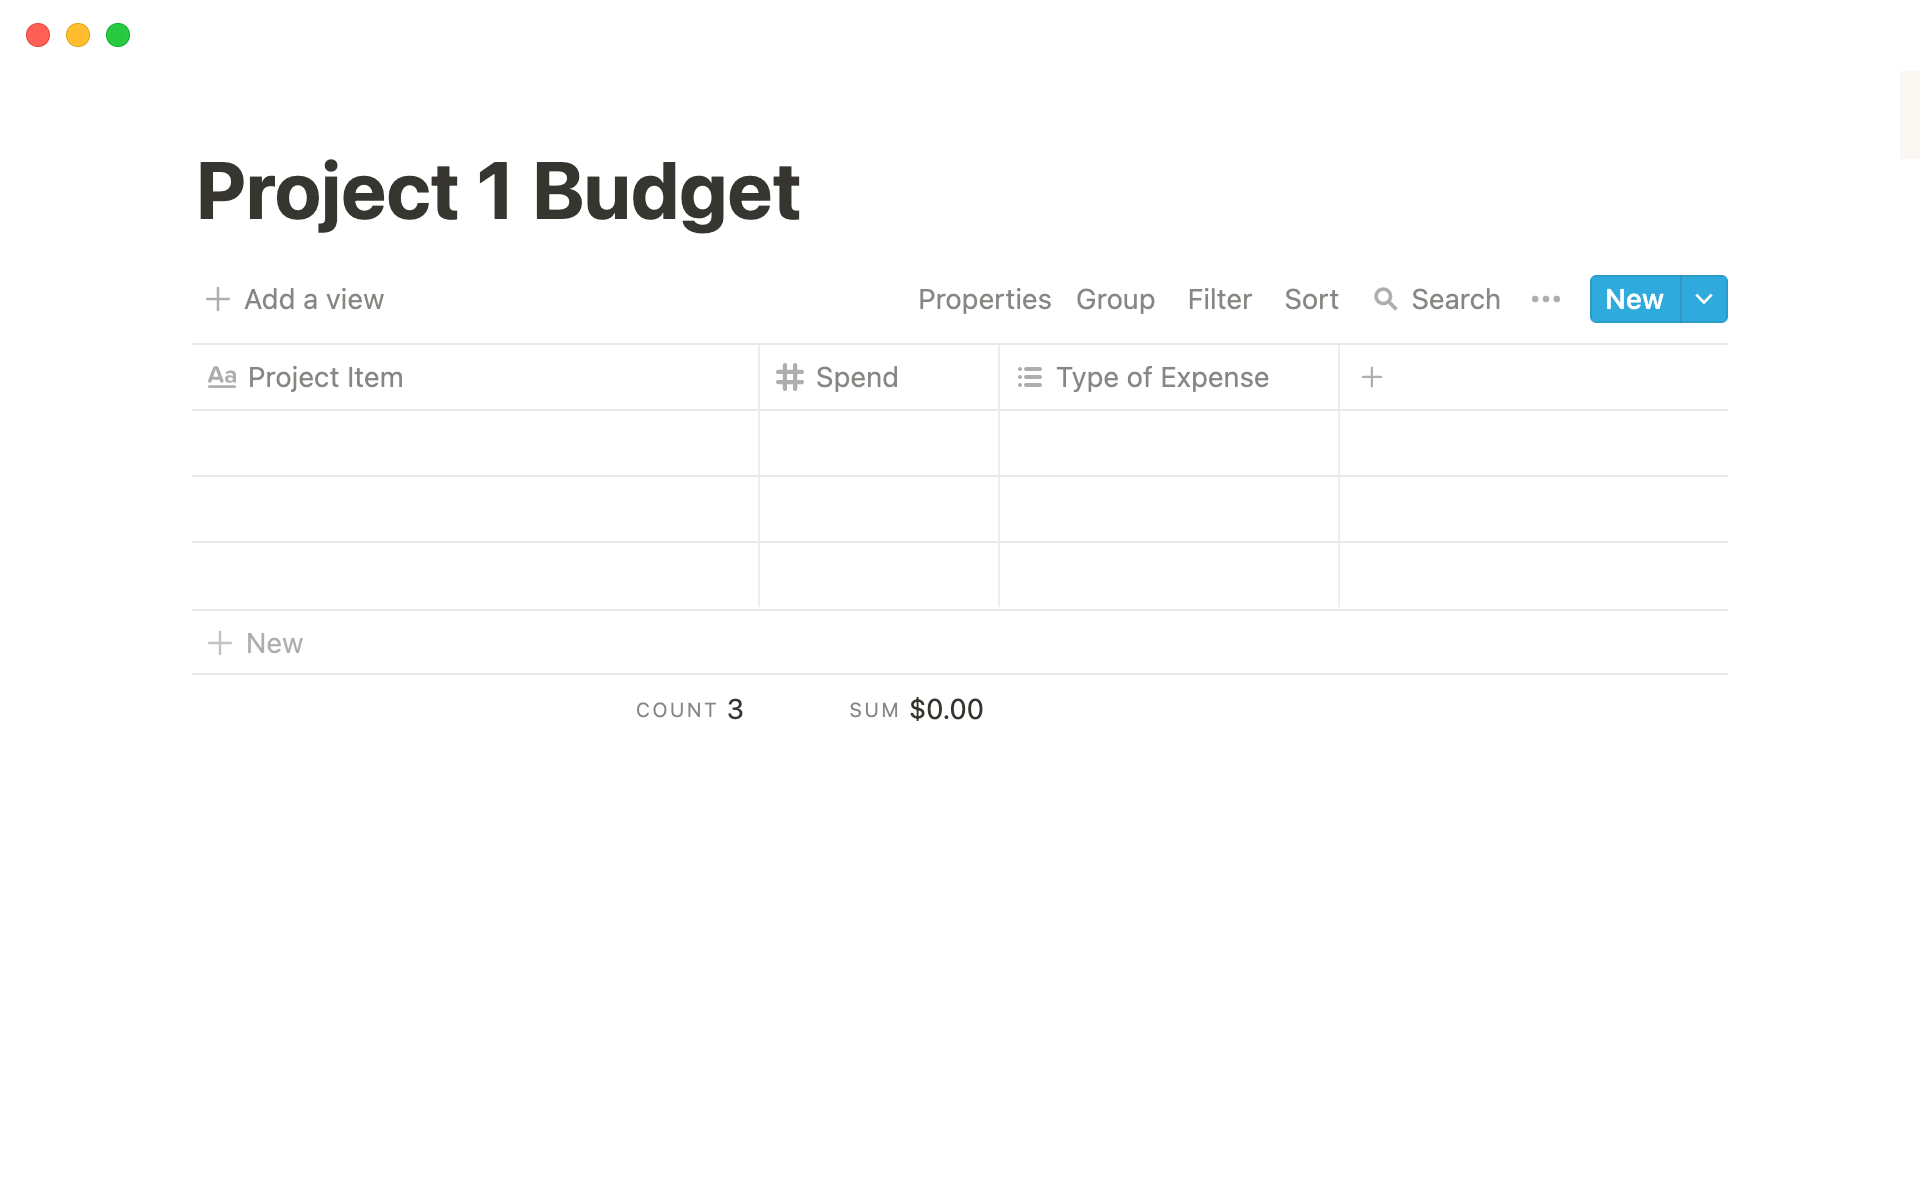Open the Filter options
Image resolution: width=1920 pixels, height=1200 pixels.
(x=1219, y=299)
